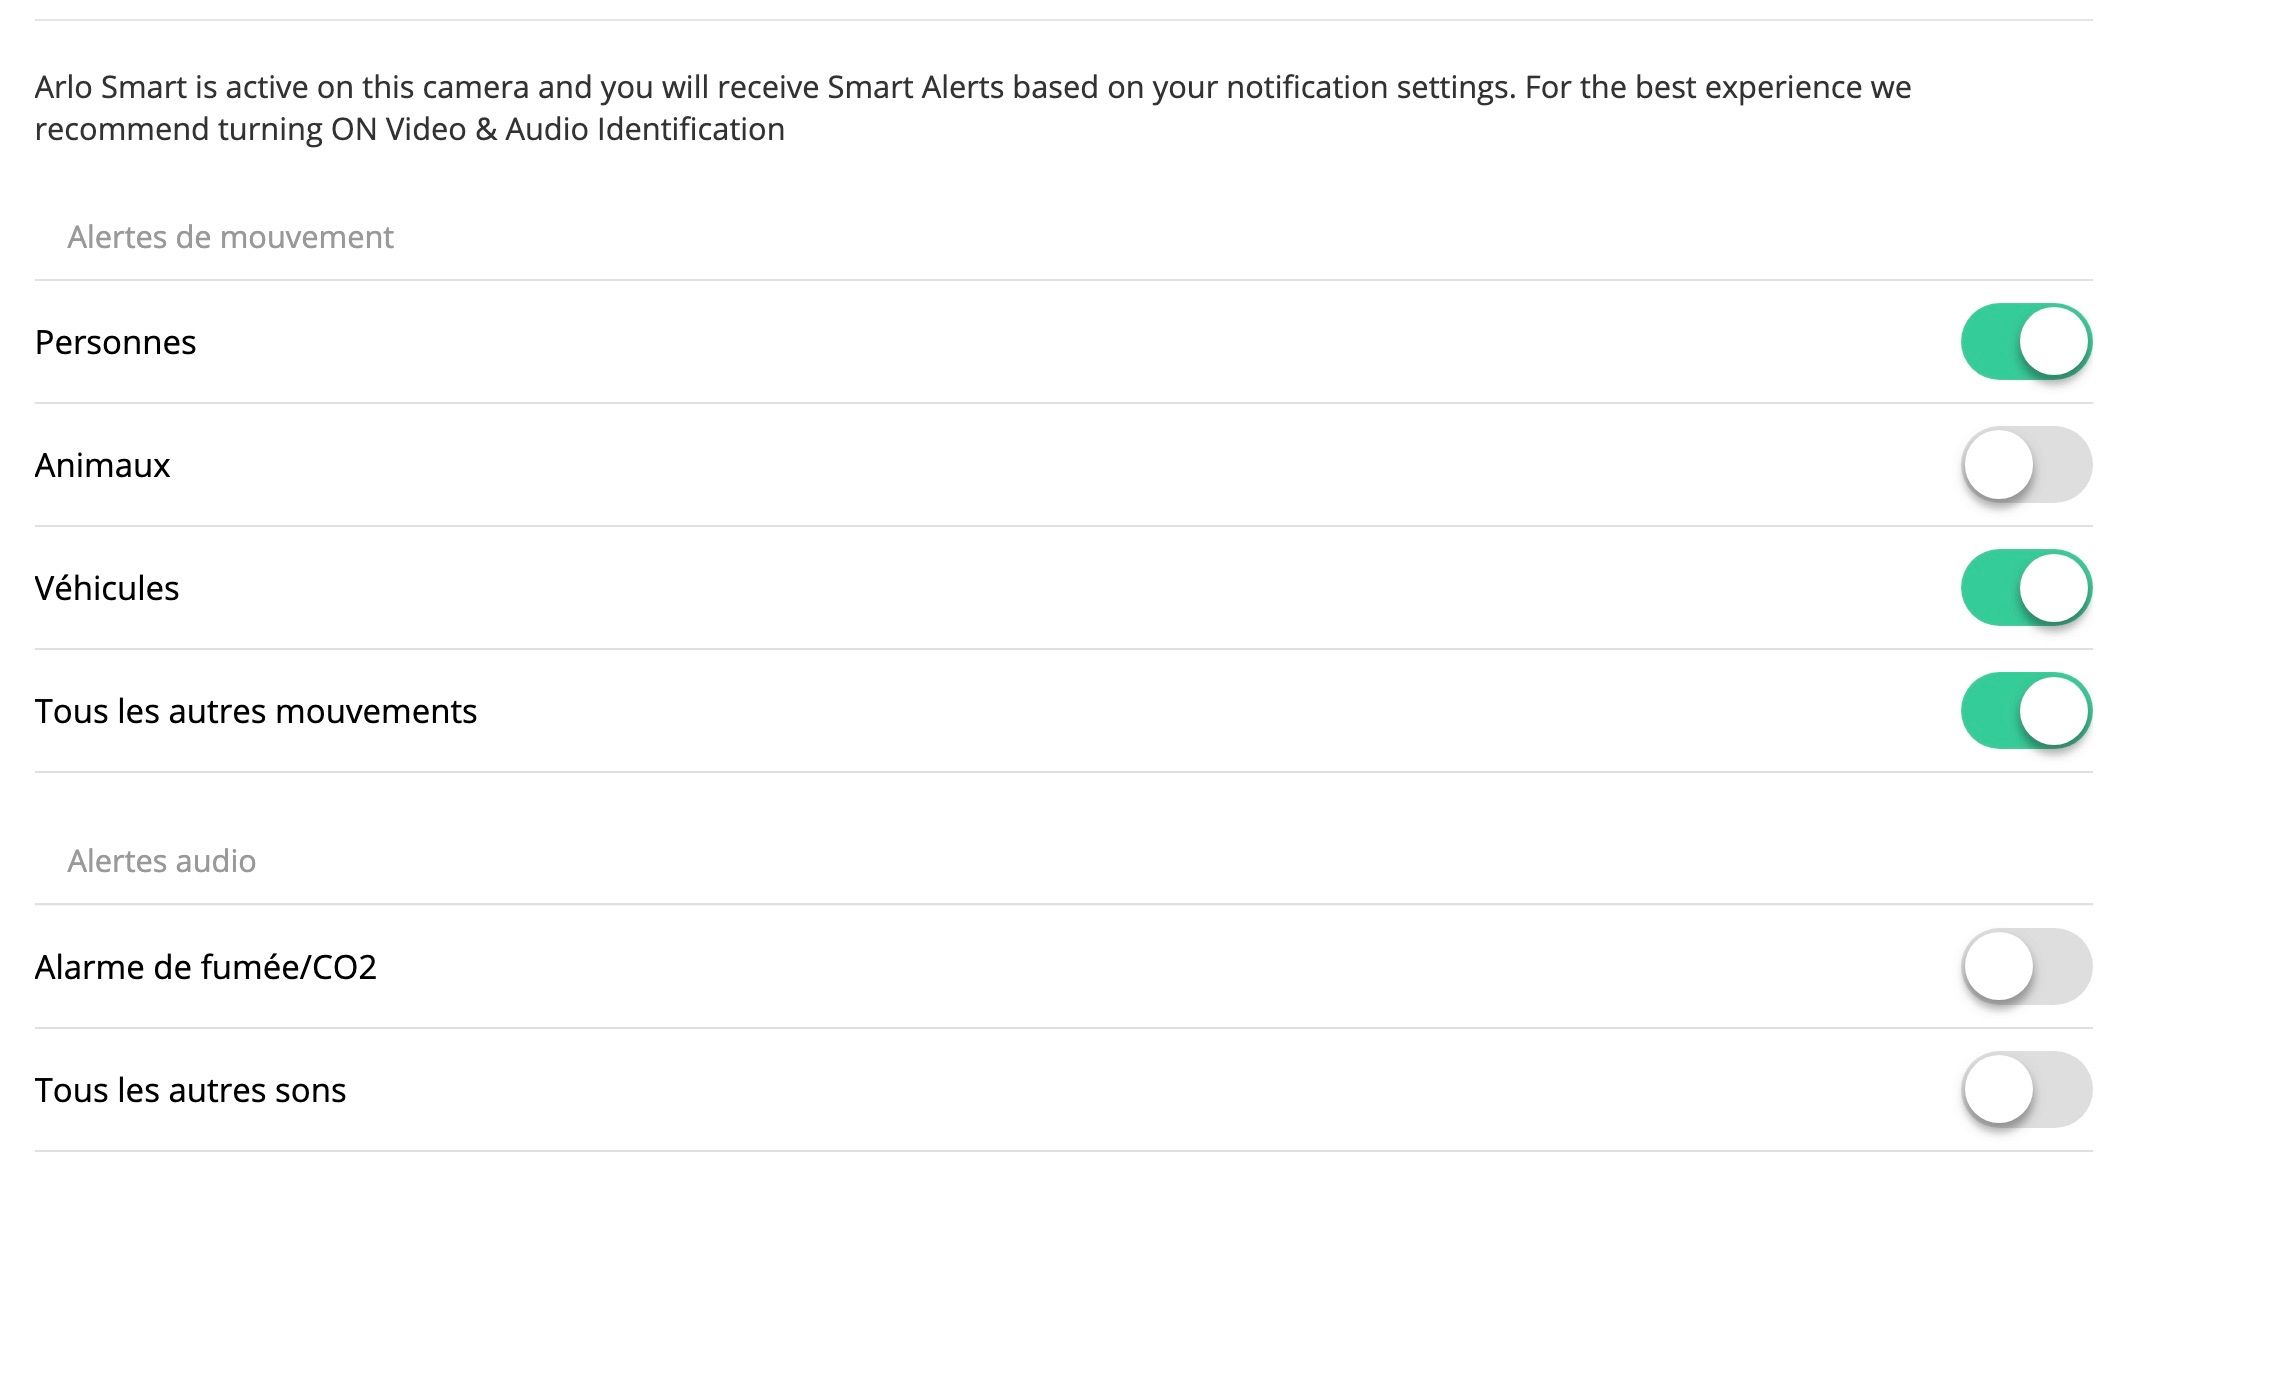Click the Tous les autres sons label
This screenshot has height=1382, width=2296.
pos(190,1091)
